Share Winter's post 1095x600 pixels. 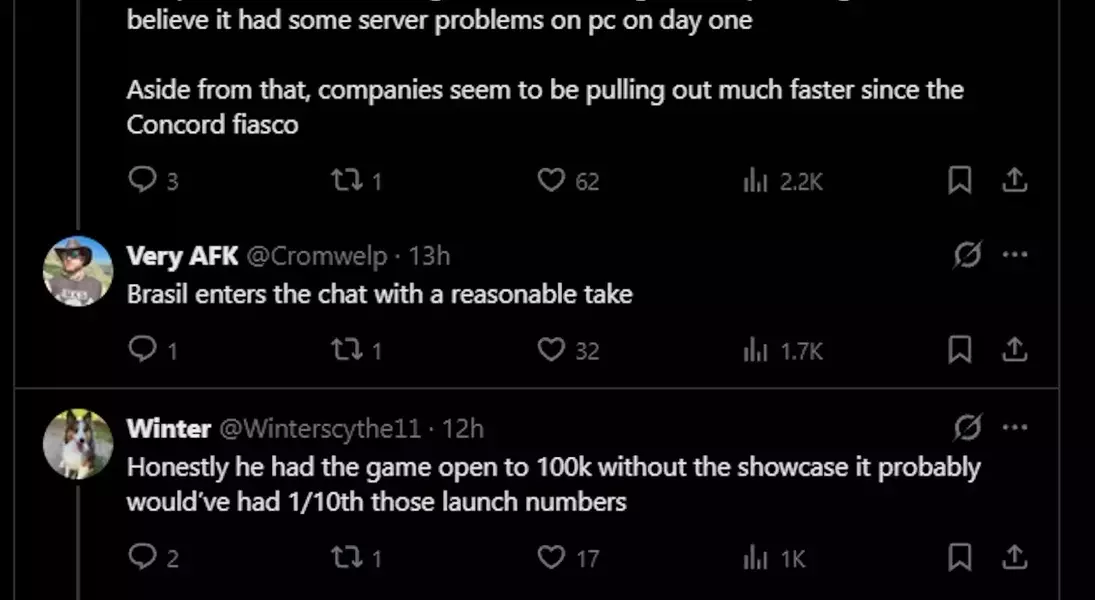(1014, 557)
